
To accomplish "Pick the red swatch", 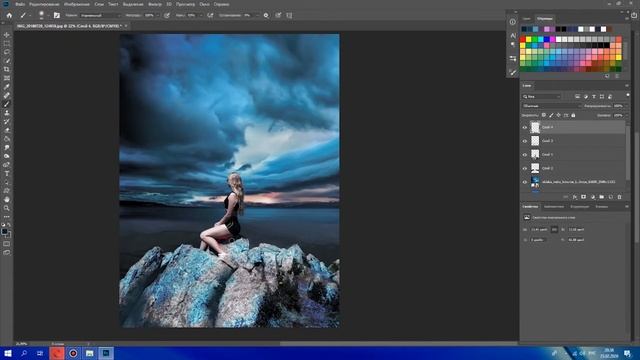I will [522, 40].
